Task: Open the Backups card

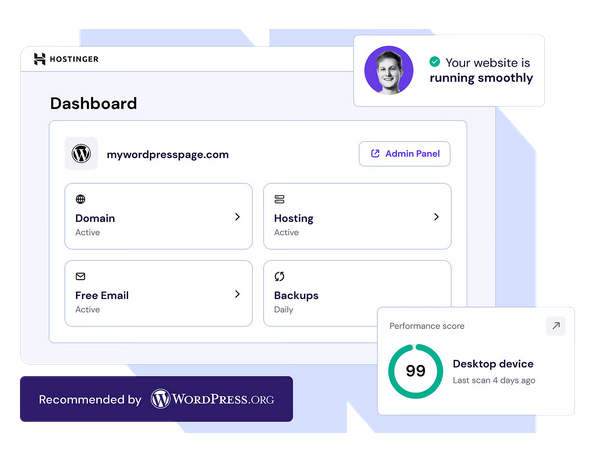Action: [357, 293]
